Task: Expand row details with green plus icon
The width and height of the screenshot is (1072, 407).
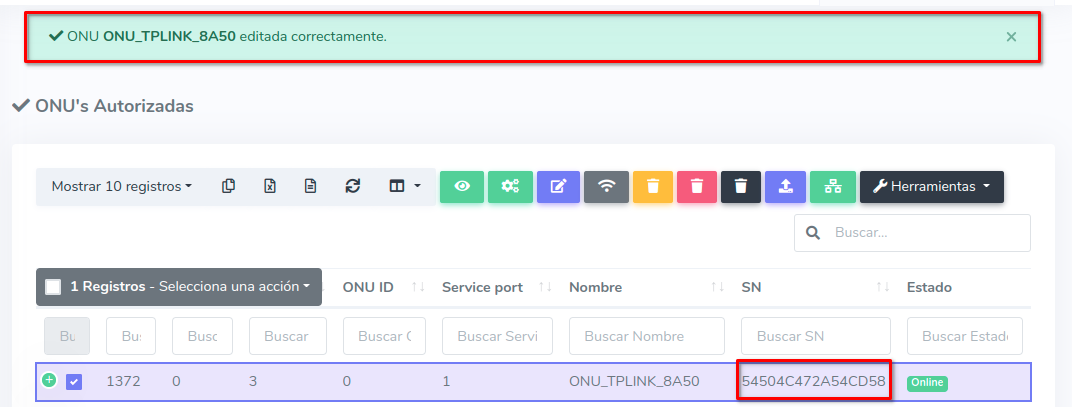Action: click(49, 380)
